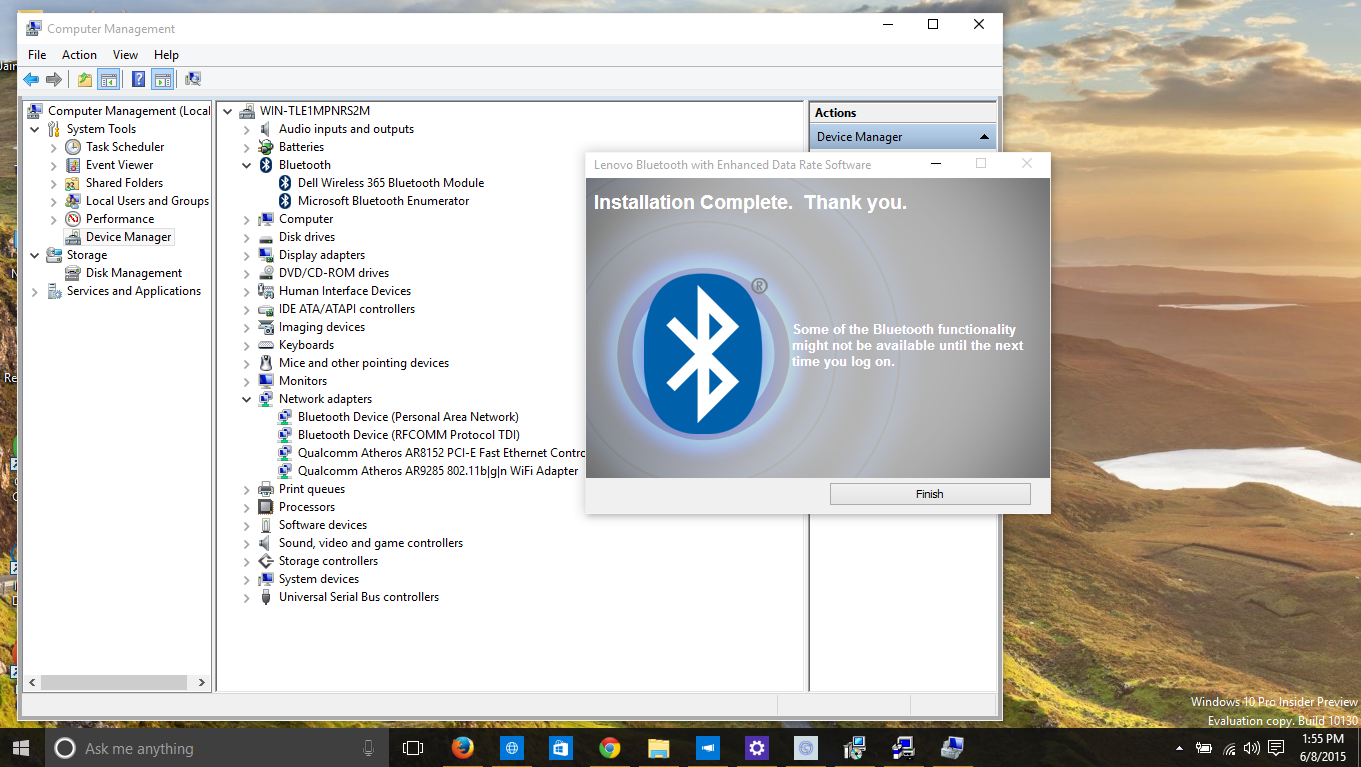
Task: Select the Computer Management (Local) root node
Action: pos(129,111)
